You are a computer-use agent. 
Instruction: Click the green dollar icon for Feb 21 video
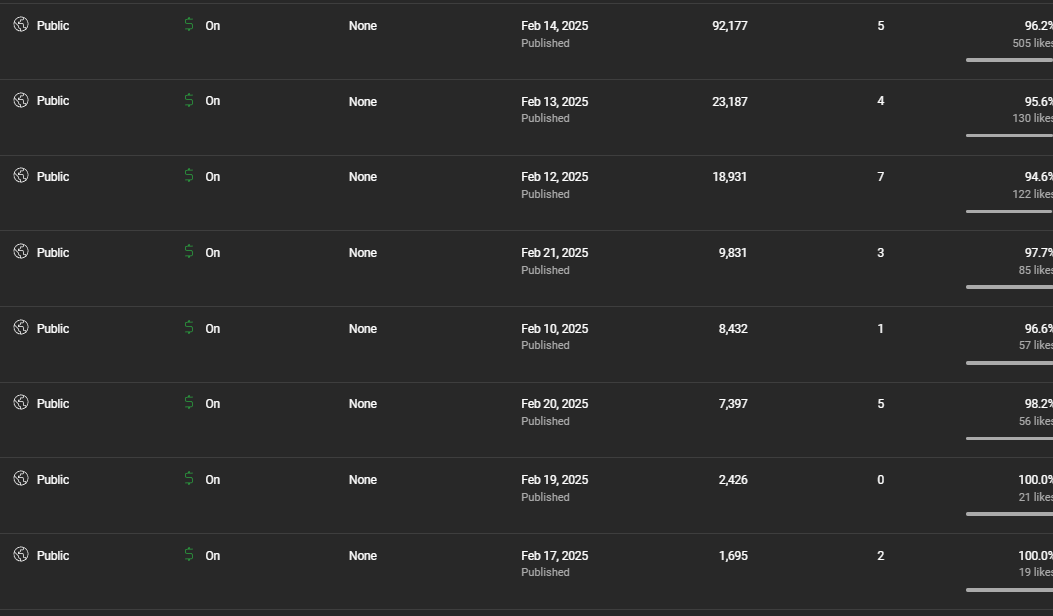coord(189,252)
